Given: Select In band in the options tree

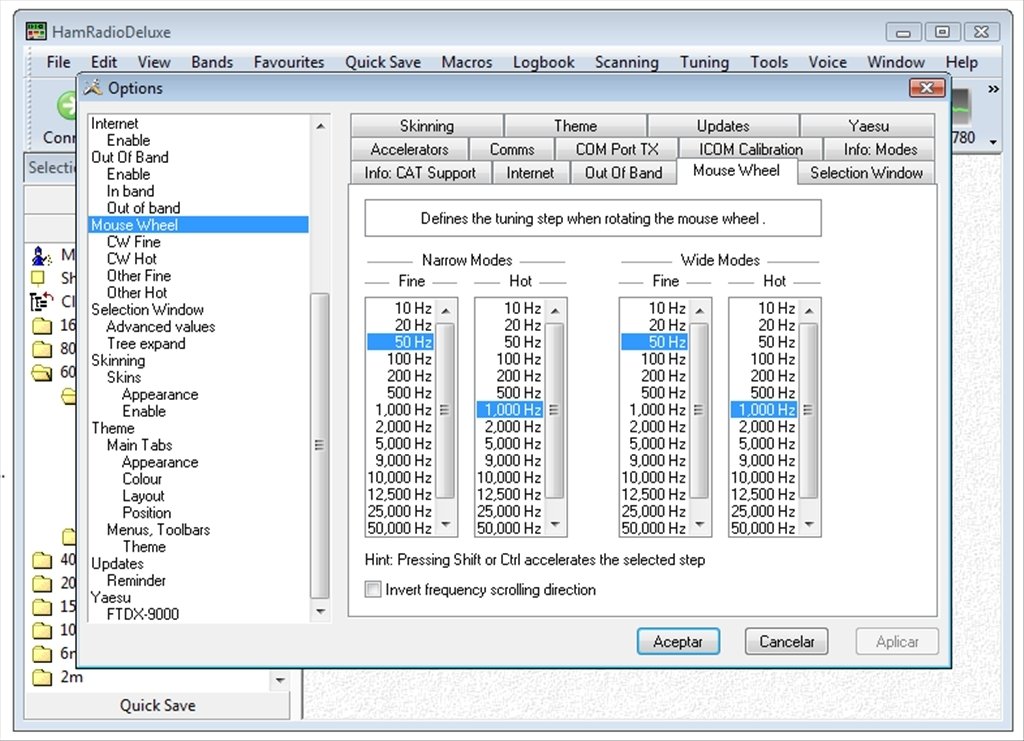Looking at the screenshot, I should 130,191.
